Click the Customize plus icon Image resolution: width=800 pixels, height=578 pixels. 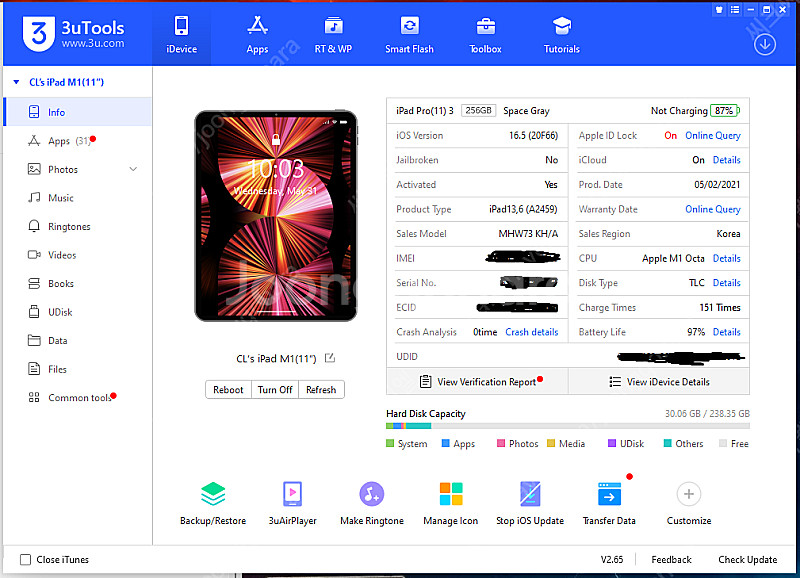[x=688, y=494]
